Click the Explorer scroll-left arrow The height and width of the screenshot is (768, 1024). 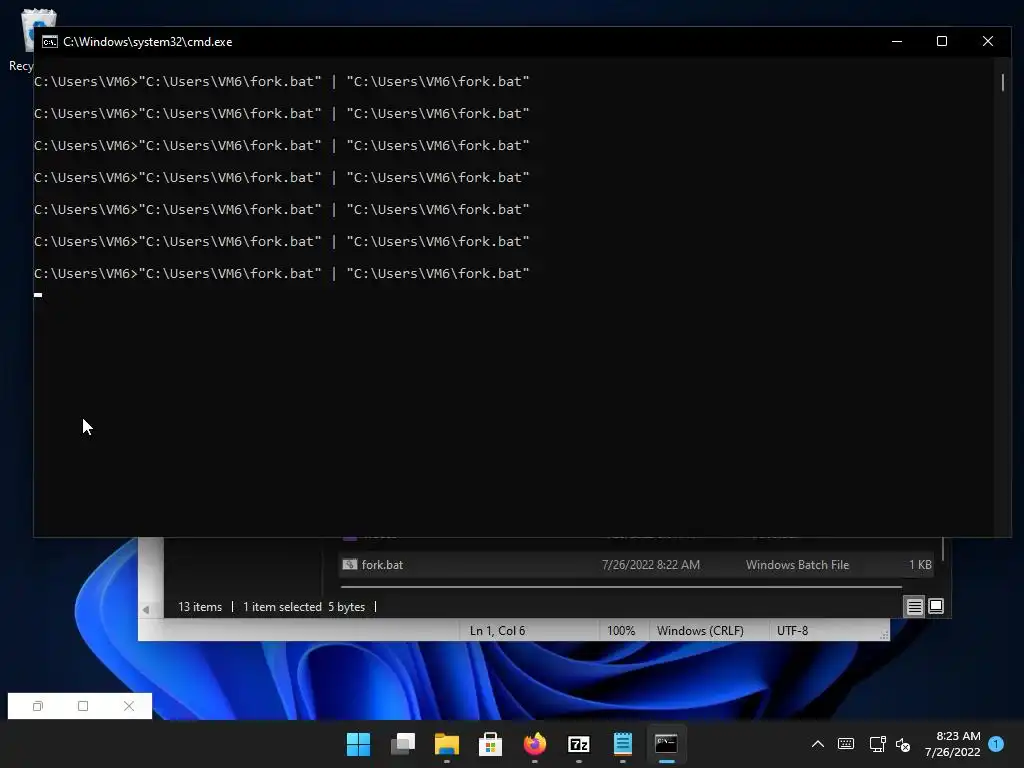[146, 609]
